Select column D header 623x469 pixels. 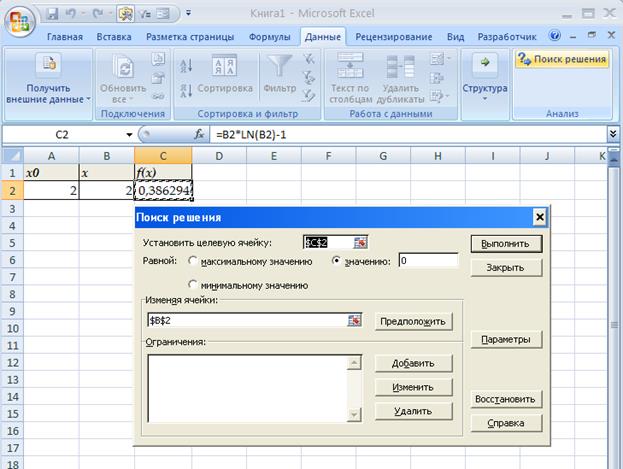[219, 156]
